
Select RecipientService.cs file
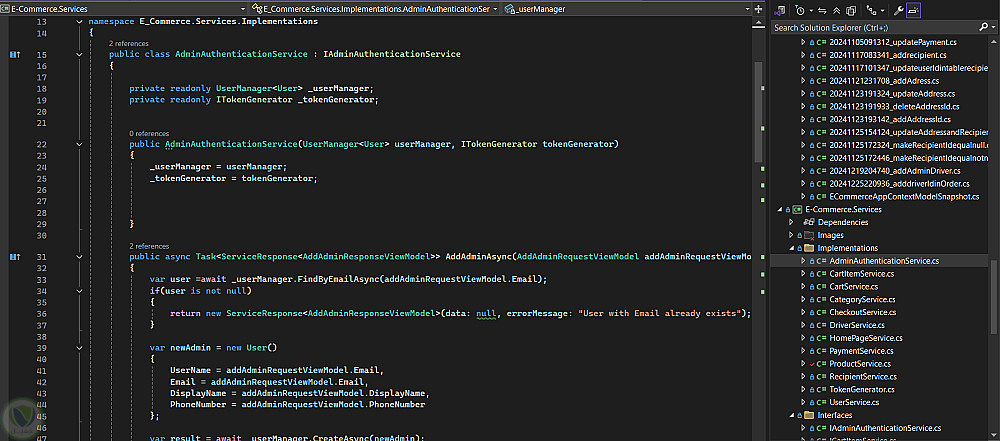click(863, 376)
